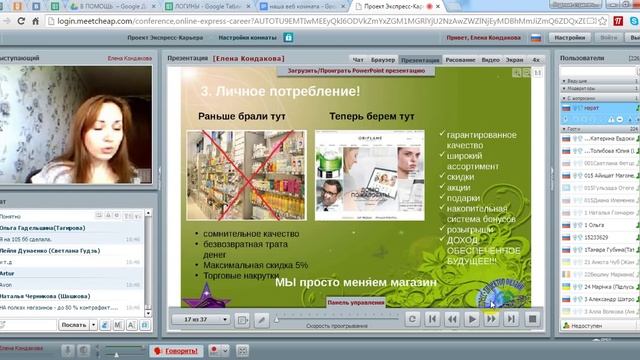Click the browser address bar
This screenshot has width=640, height=360.
322,21
